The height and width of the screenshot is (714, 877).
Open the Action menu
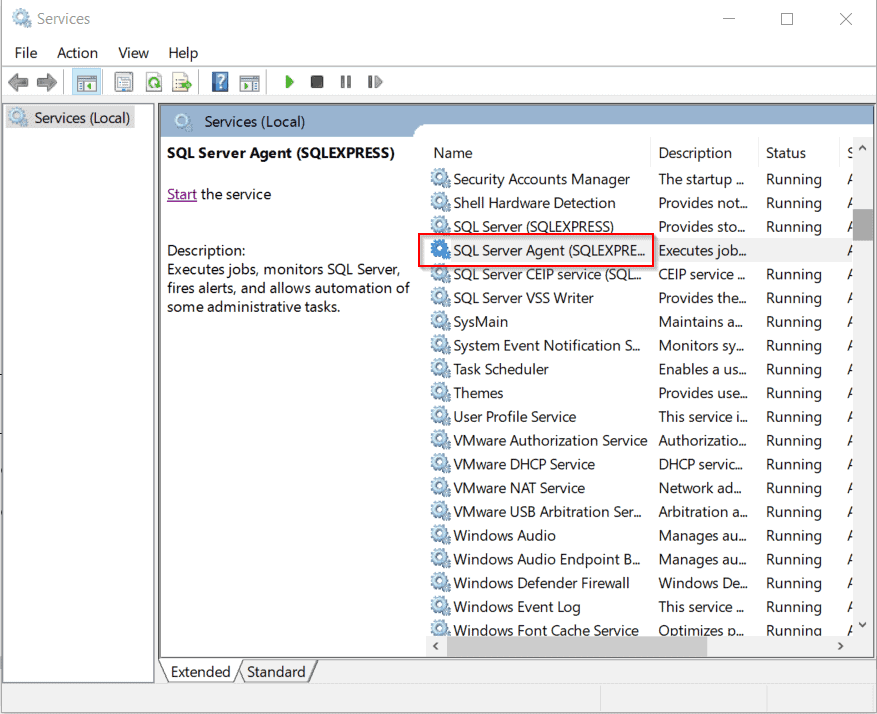click(77, 52)
